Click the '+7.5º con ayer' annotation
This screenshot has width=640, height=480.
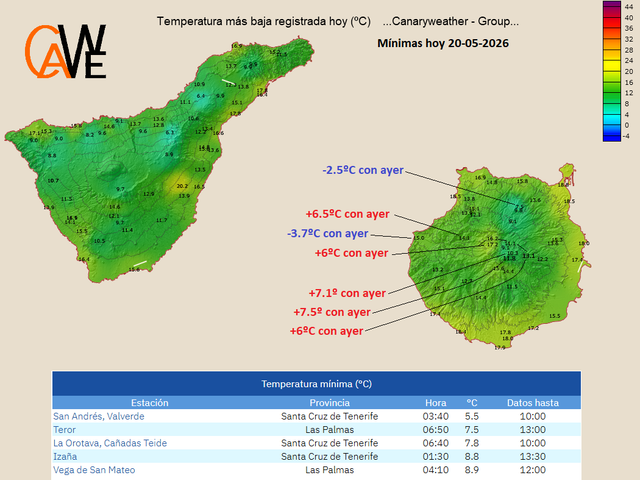(x=332, y=312)
